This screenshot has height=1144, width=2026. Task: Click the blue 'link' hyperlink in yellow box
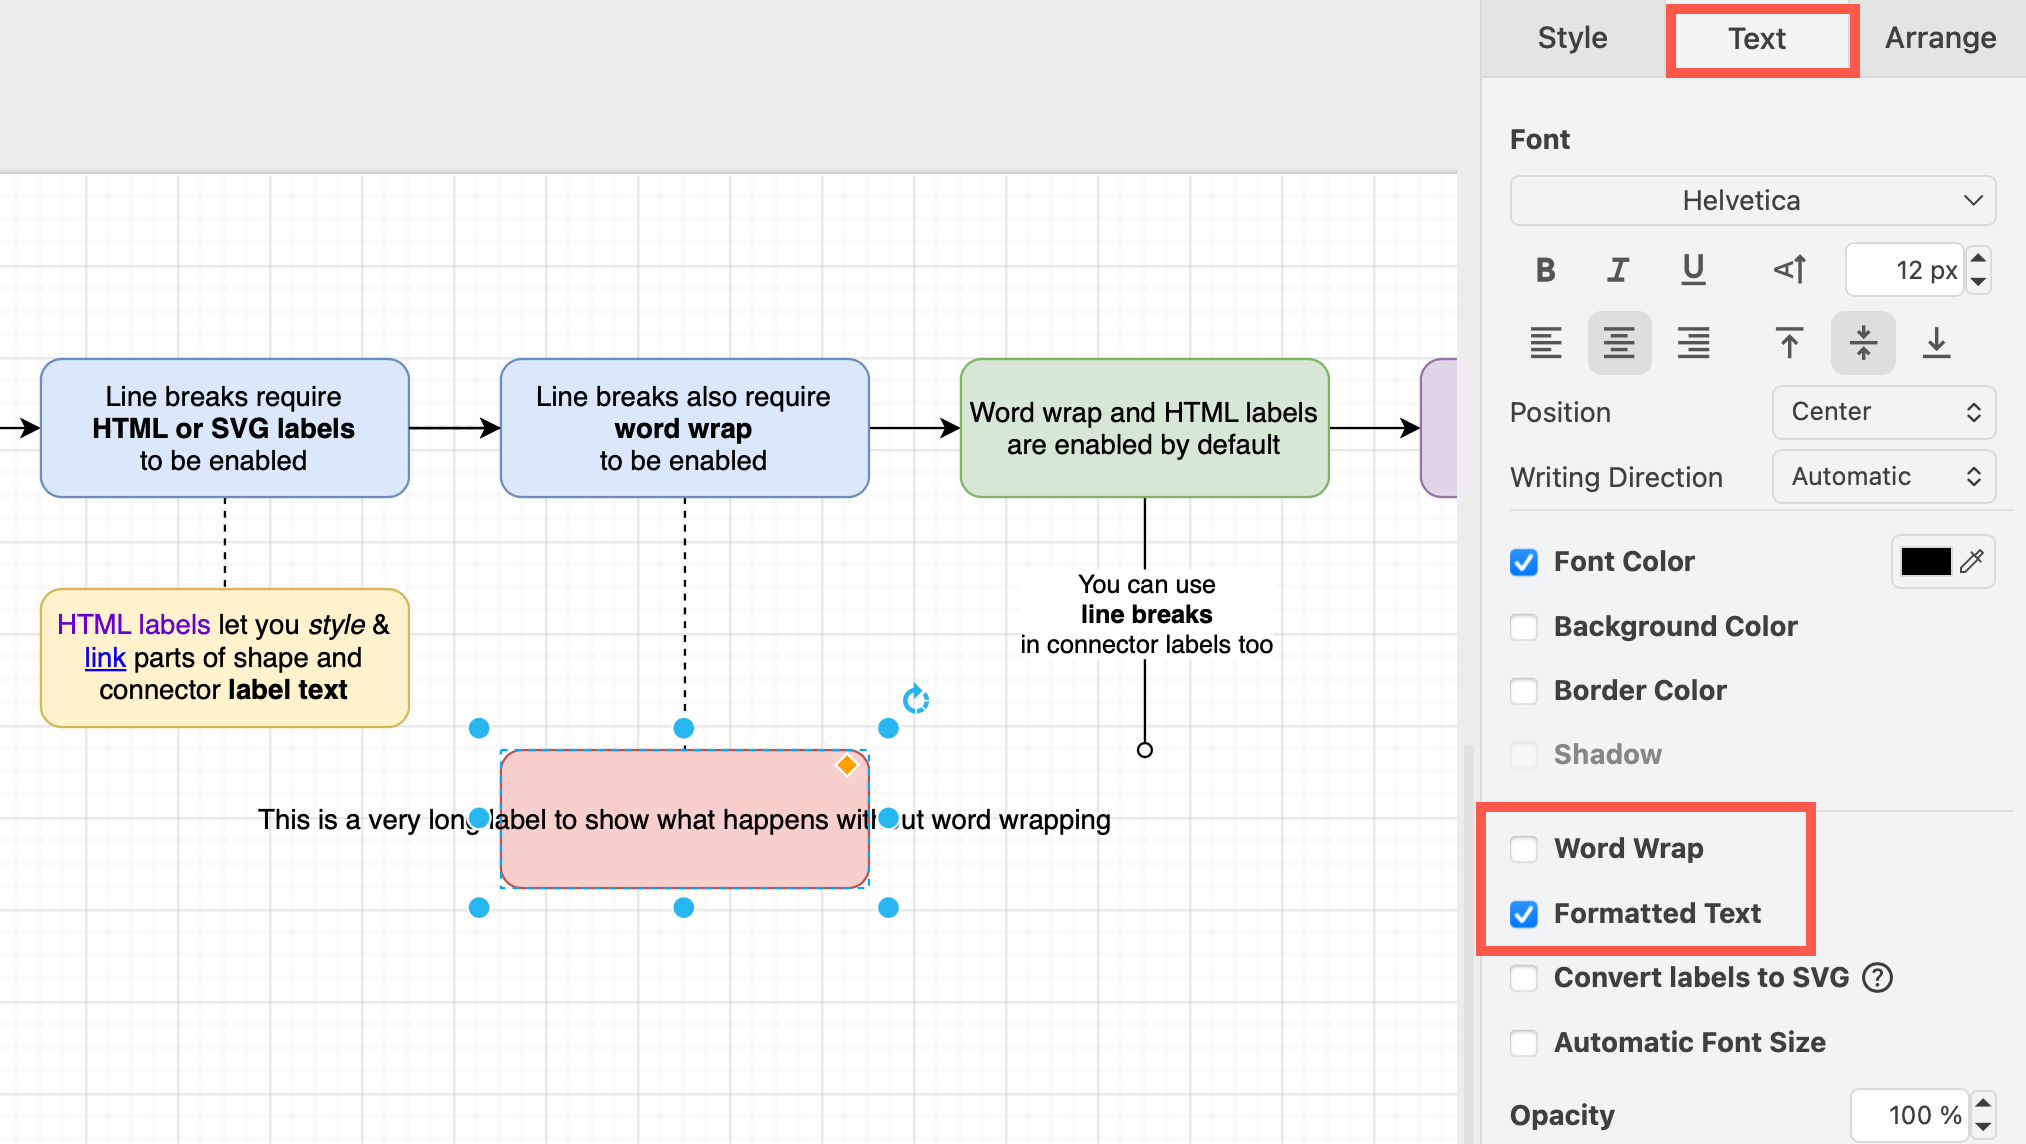tap(105, 658)
